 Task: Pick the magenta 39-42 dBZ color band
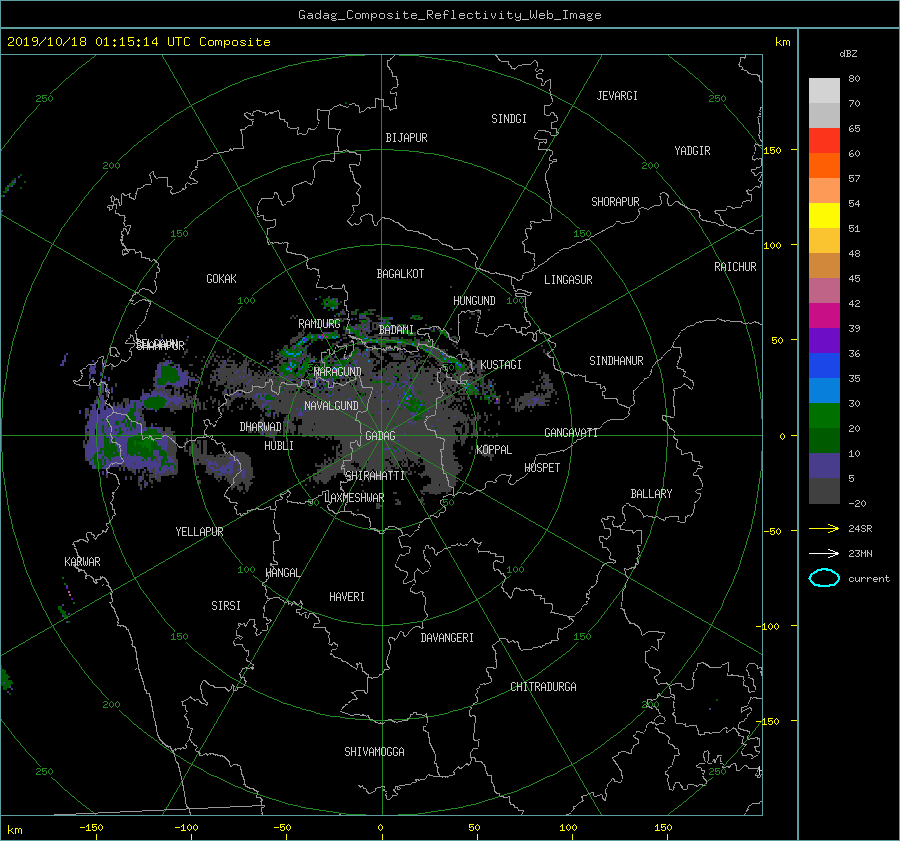point(824,316)
